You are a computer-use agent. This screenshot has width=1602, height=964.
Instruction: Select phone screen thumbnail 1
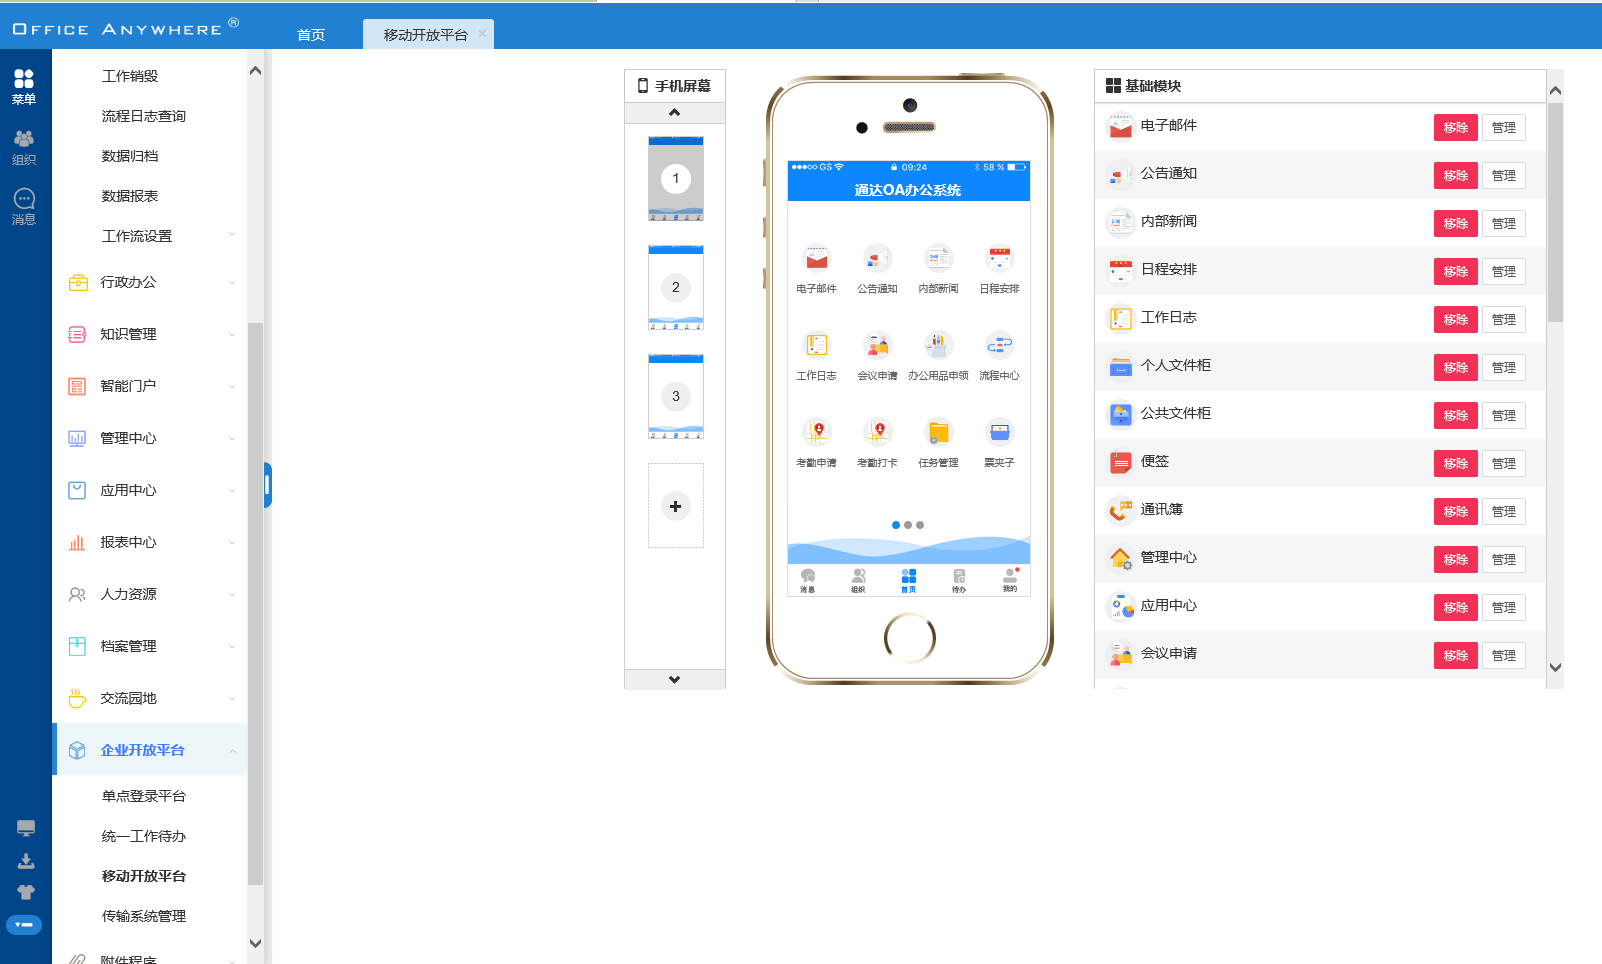pos(676,179)
